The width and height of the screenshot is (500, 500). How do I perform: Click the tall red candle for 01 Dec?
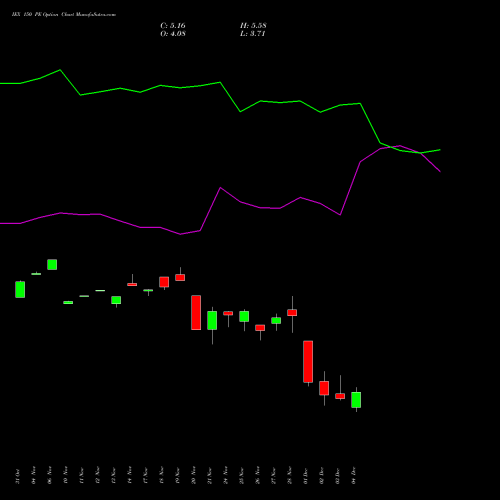[x=308, y=362]
